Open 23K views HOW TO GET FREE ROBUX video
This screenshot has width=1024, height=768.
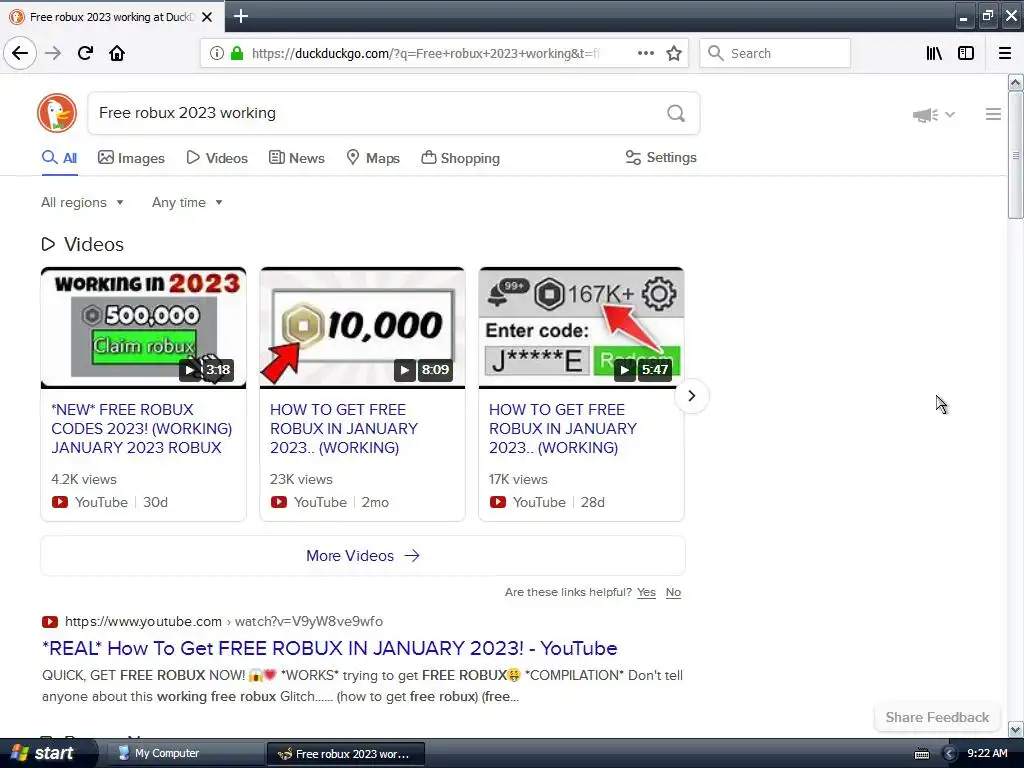[x=344, y=428]
